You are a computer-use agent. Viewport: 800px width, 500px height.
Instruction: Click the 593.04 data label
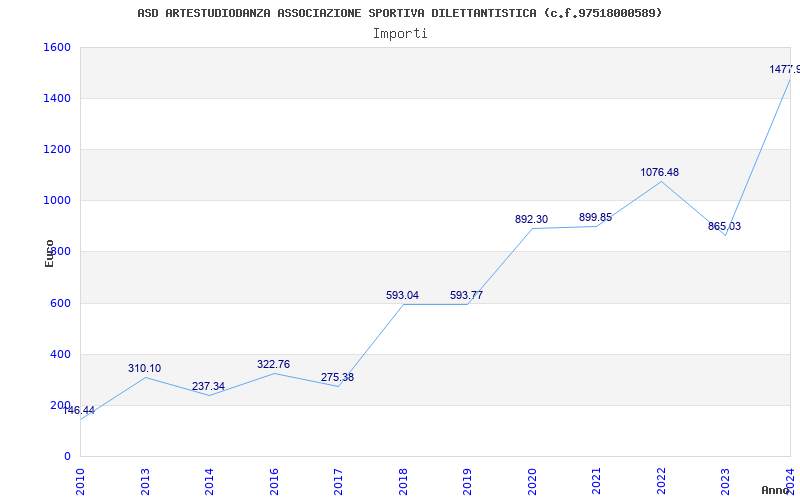403,295
